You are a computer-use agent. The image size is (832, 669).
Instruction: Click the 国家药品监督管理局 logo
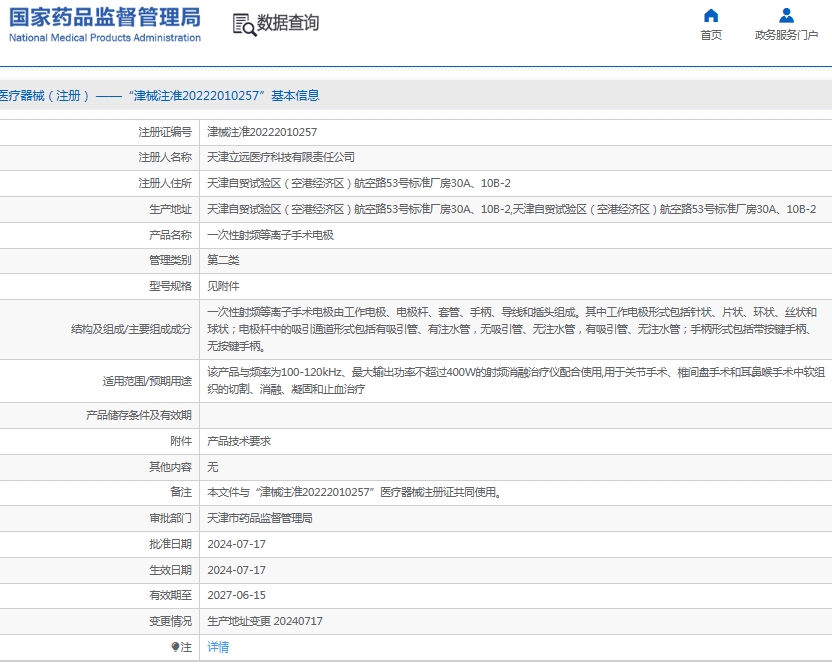[105, 18]
